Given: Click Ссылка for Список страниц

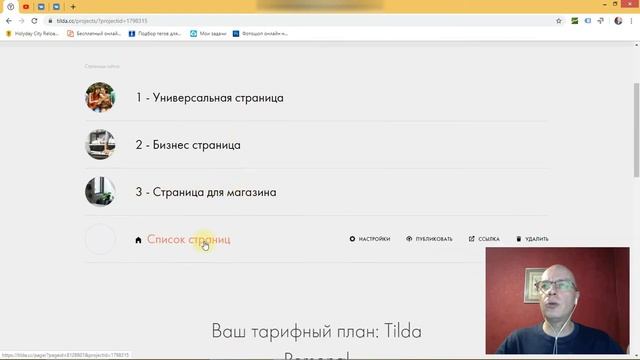Looking at the screenshot, I should (x=484, y=239).
